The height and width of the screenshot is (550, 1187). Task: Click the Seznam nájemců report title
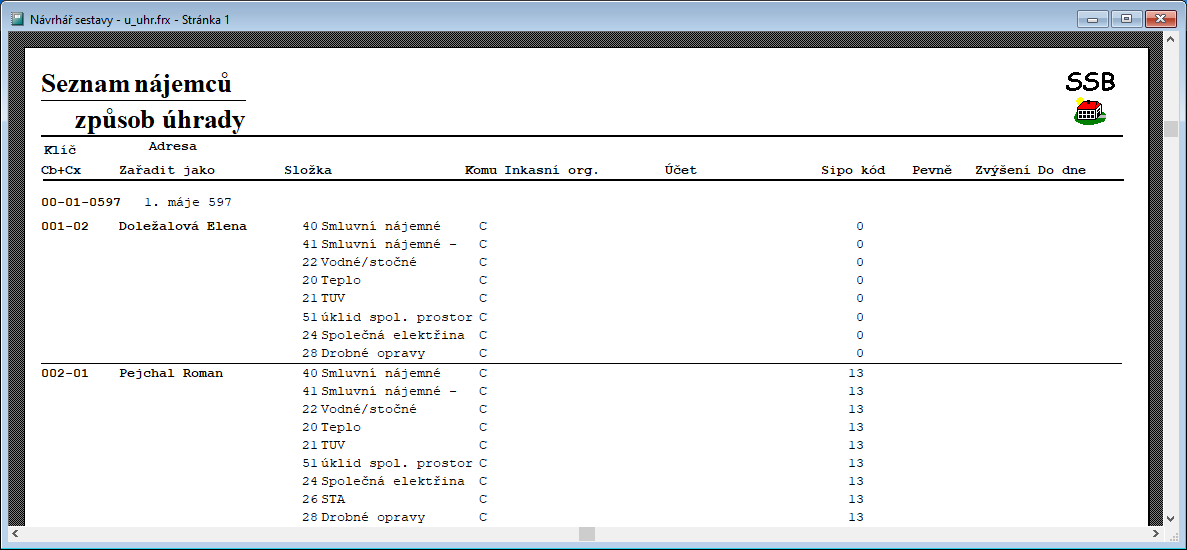(136, 84)
